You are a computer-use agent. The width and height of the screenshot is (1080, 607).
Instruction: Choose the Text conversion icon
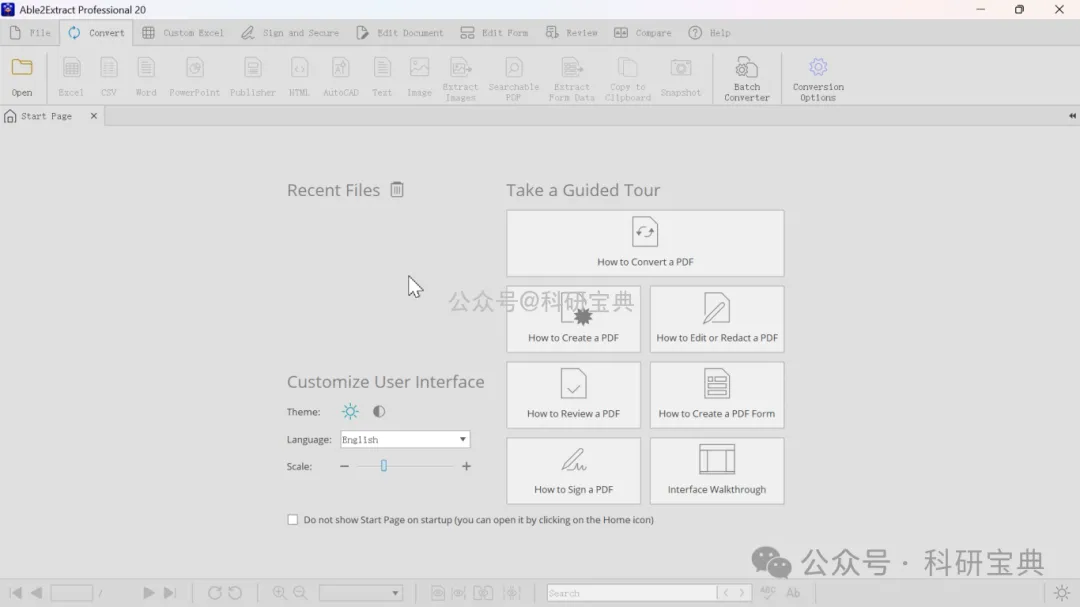click(382, 76)
